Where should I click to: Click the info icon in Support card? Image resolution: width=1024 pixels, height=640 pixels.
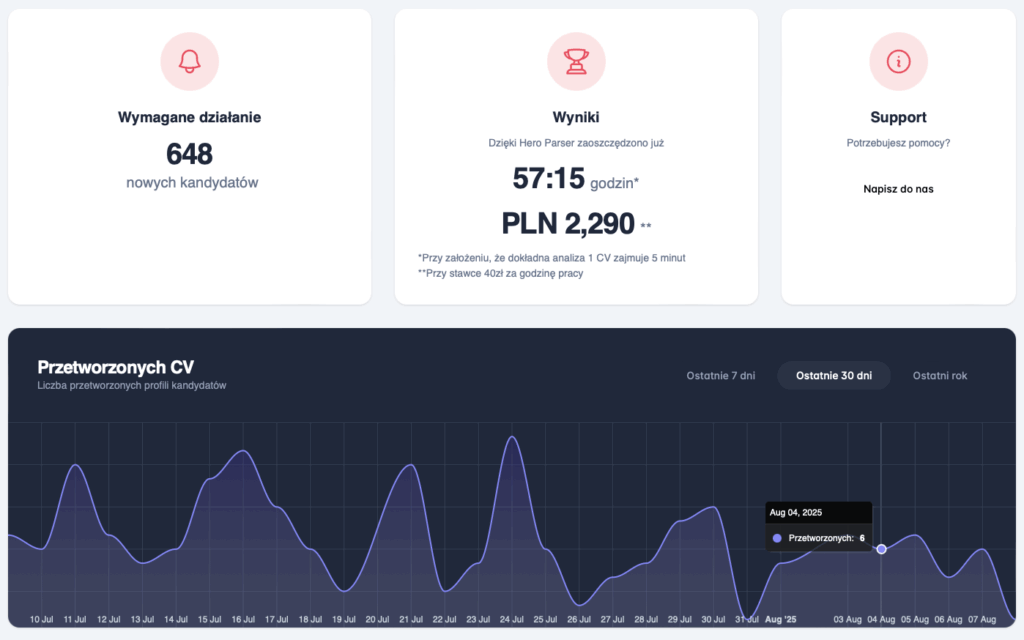pyautogui.click(x=898, y=61)
